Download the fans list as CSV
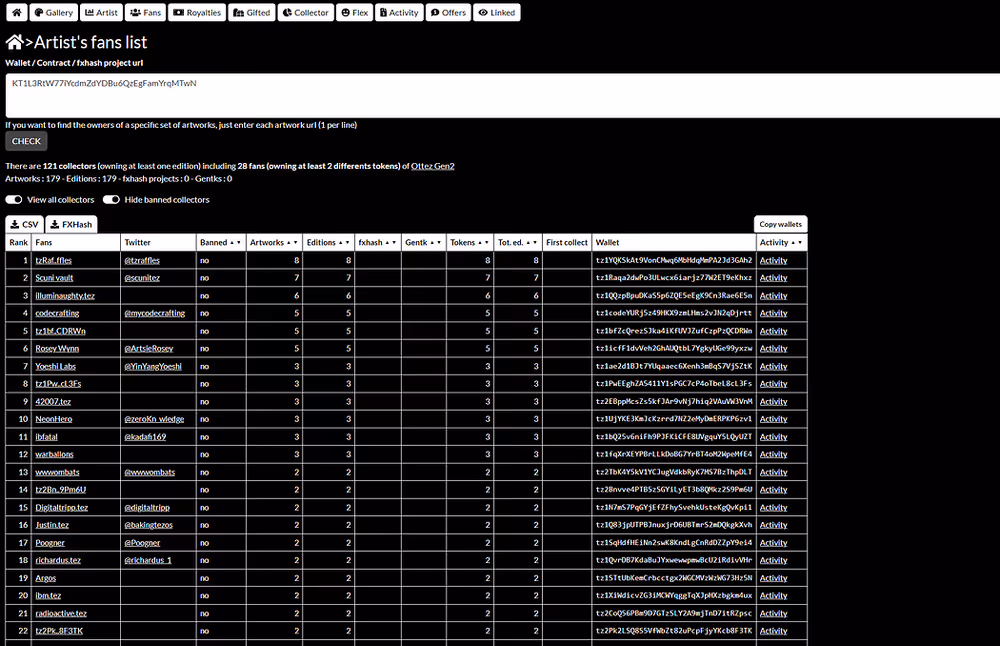 coord(24,224)
